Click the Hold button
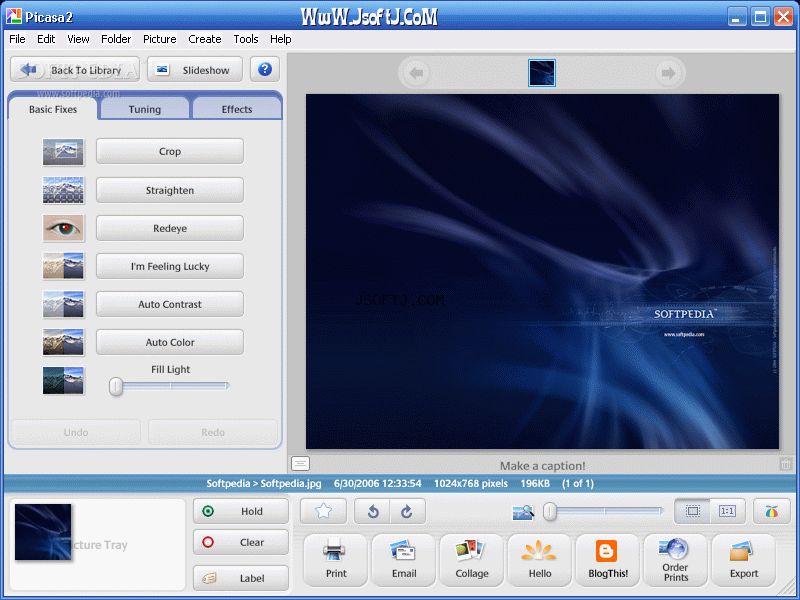This screenshot has height=600, width=800. [x=241, y=511]
